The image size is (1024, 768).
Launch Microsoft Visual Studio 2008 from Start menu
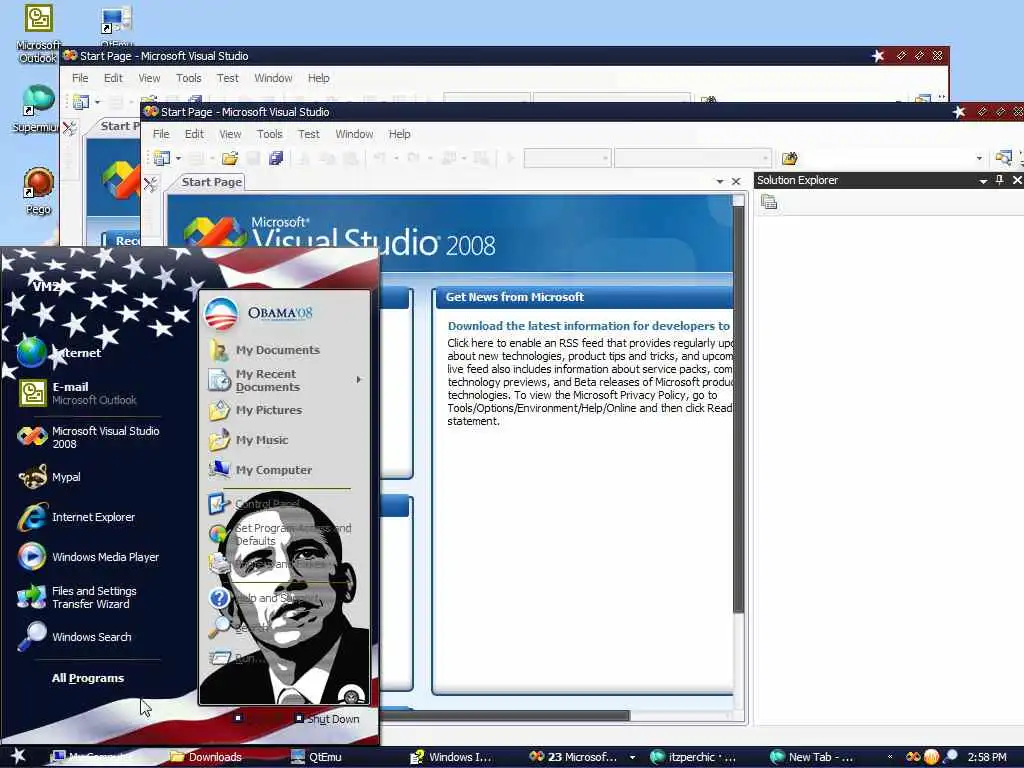[x=88, y=437]
